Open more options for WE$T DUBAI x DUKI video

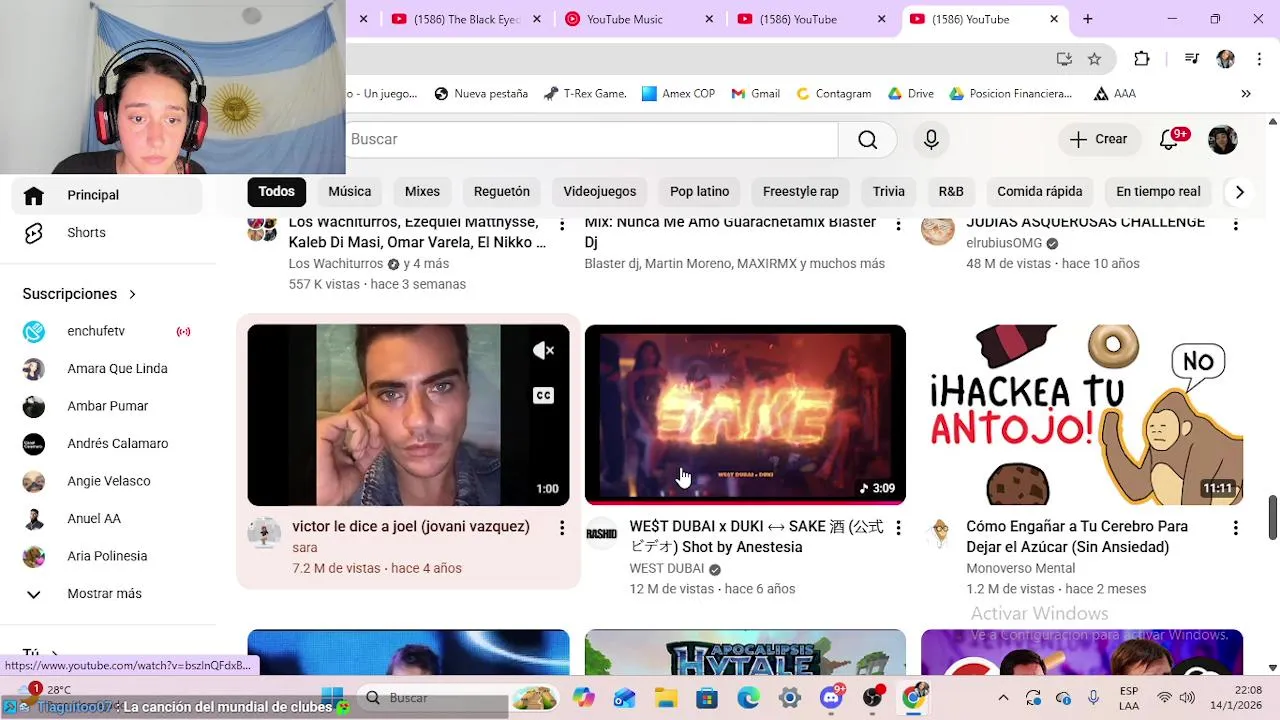[x=898, y=528]
